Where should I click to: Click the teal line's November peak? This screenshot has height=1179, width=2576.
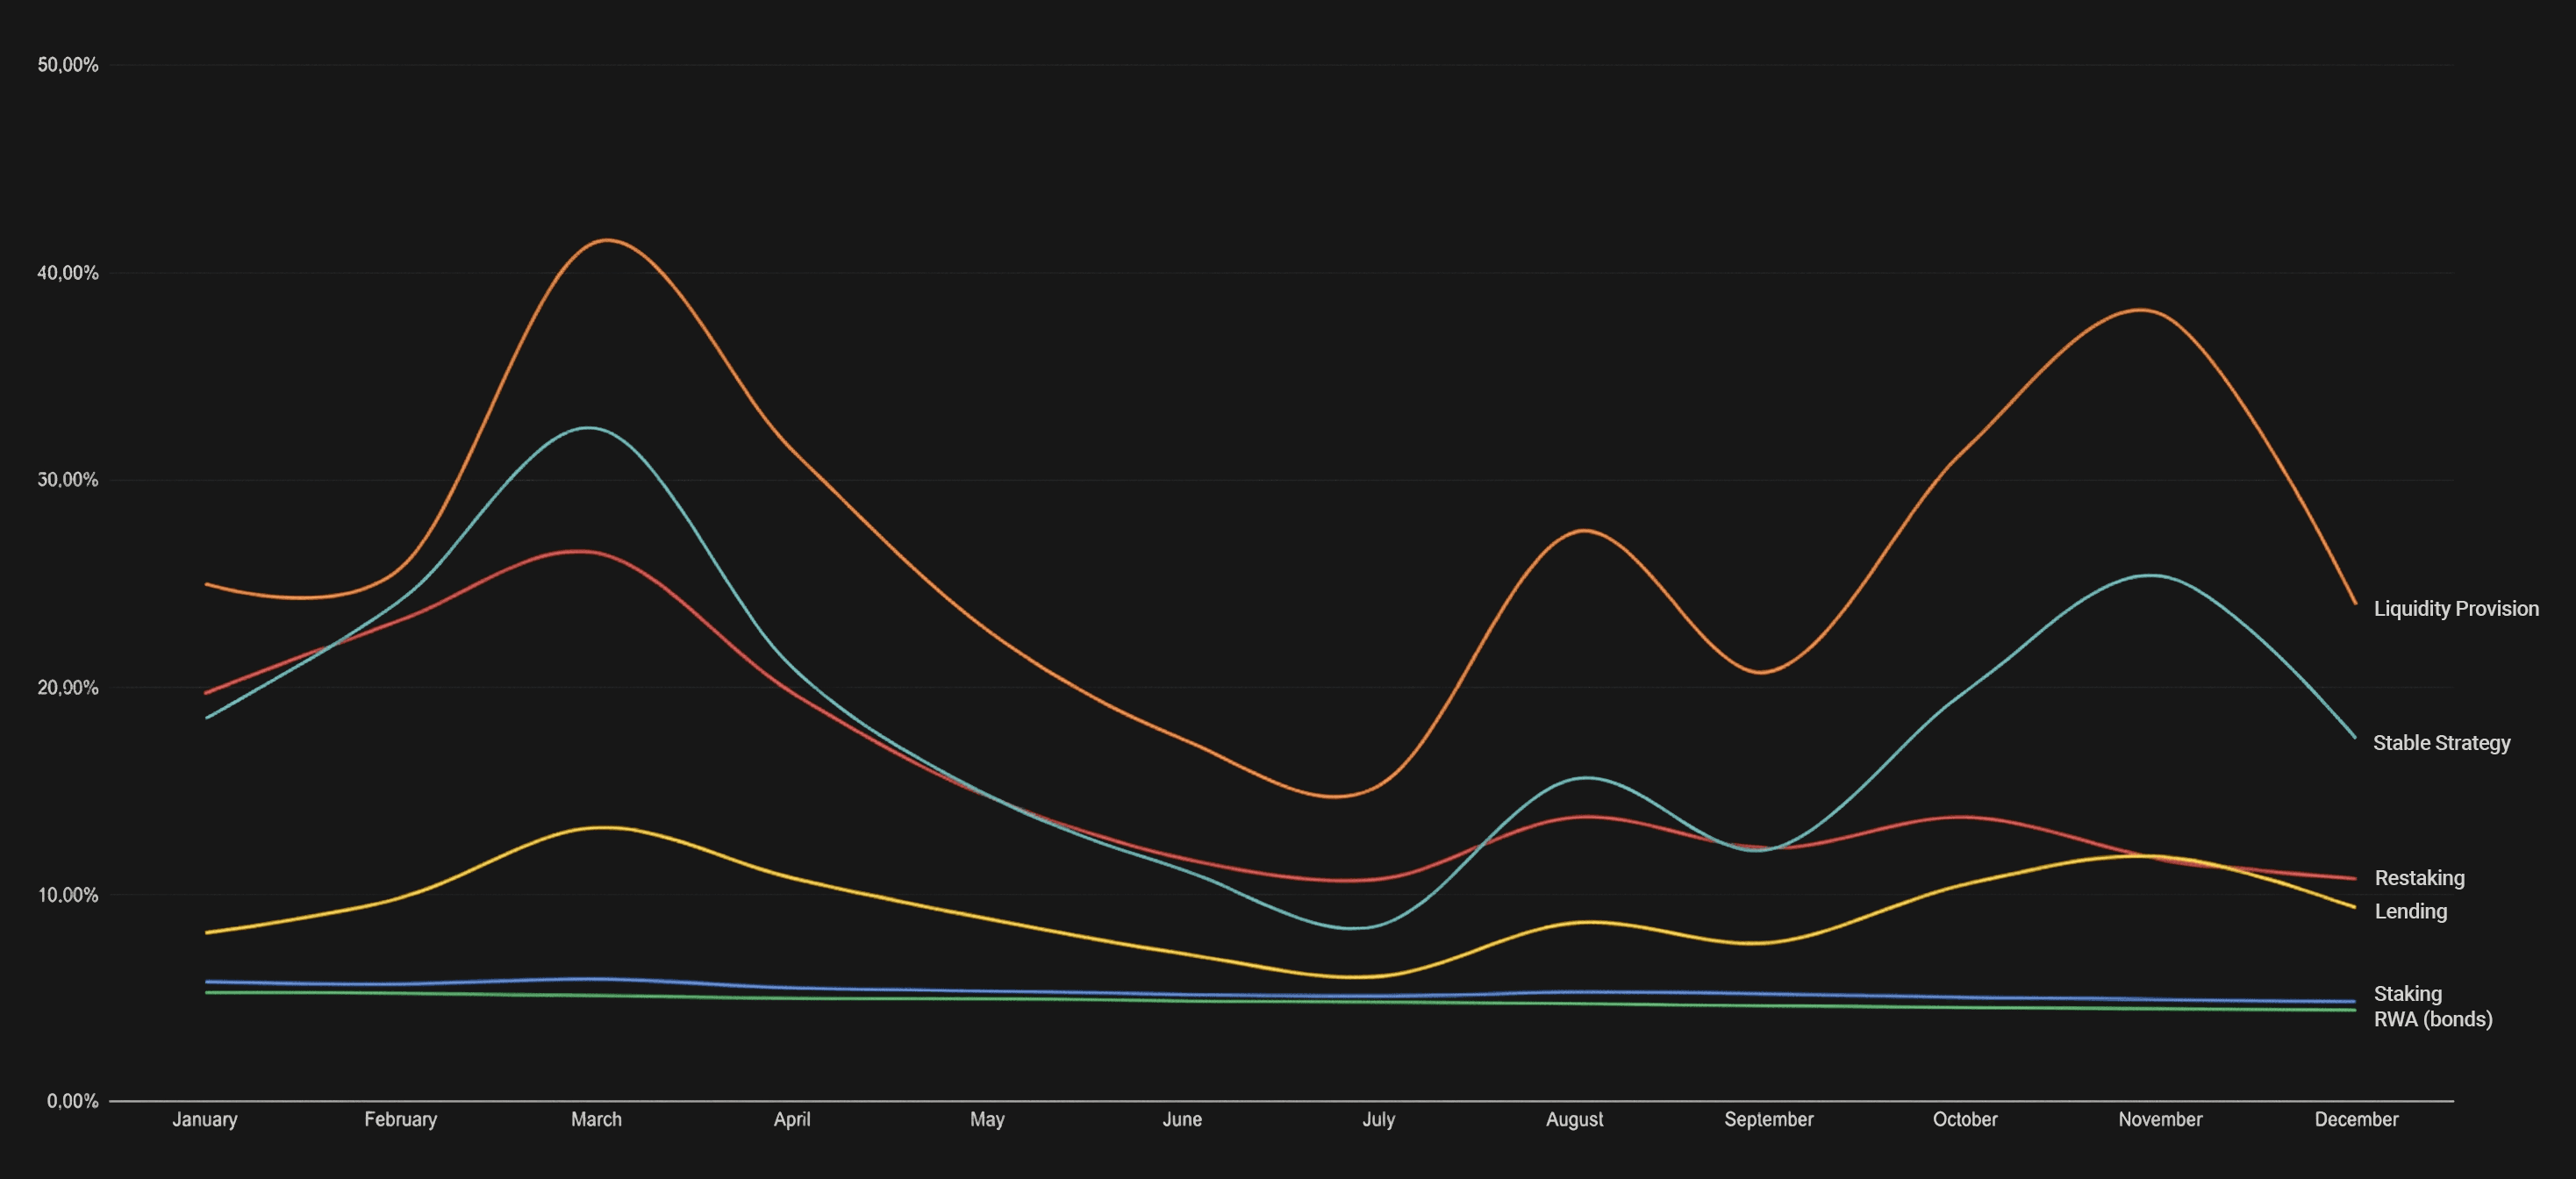pos(2150,575)
